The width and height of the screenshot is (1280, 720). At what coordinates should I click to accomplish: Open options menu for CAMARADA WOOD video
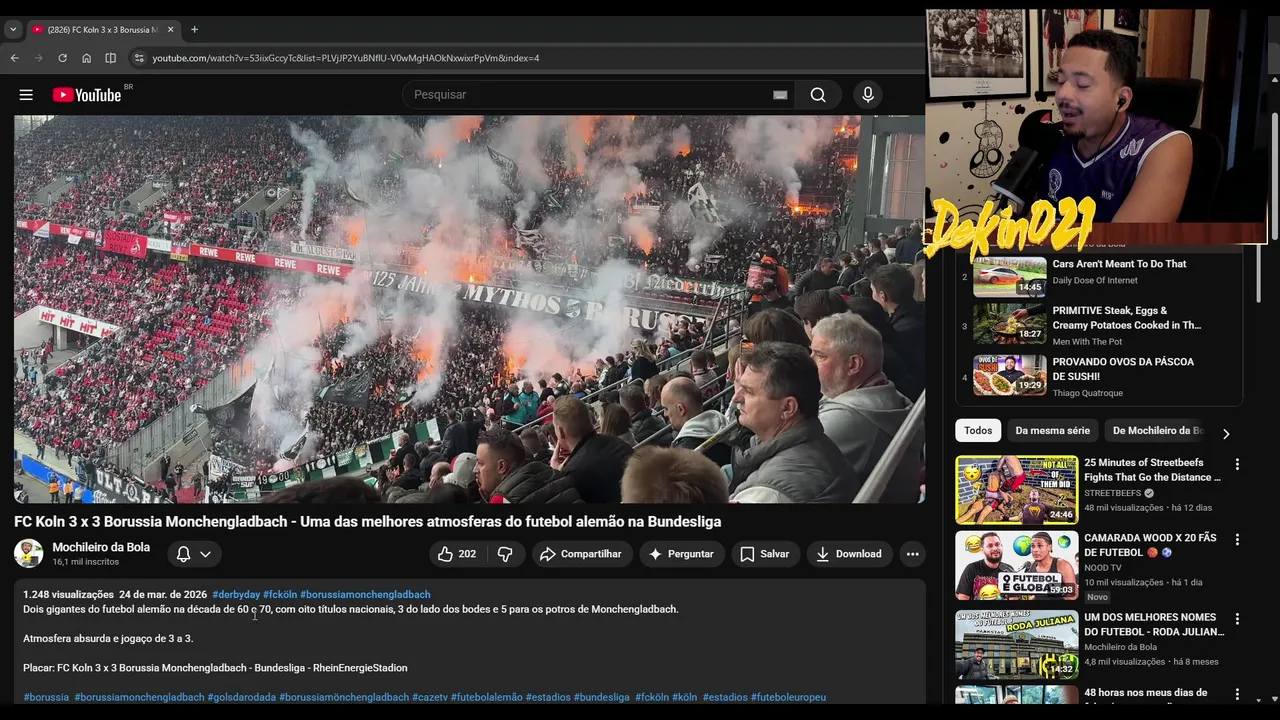[1237, 540]
